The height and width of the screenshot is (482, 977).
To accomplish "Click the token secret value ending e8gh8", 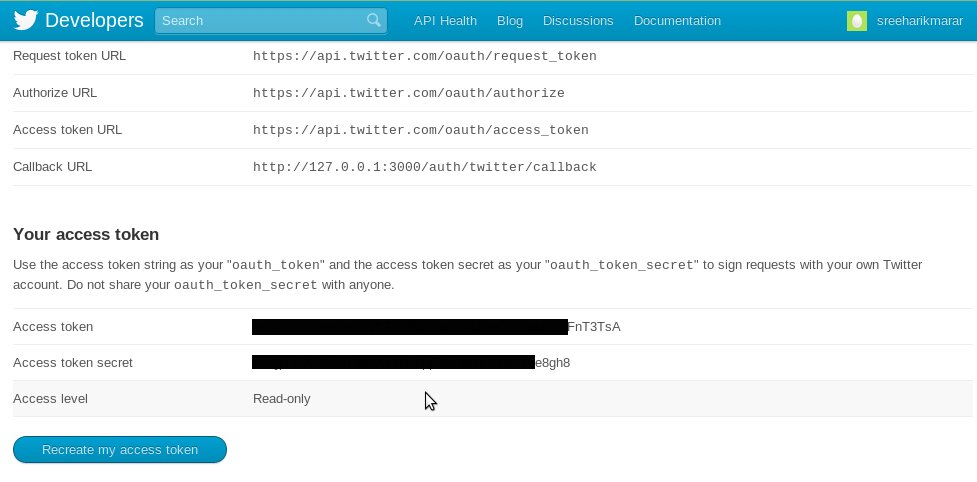I will coord(411,362).
